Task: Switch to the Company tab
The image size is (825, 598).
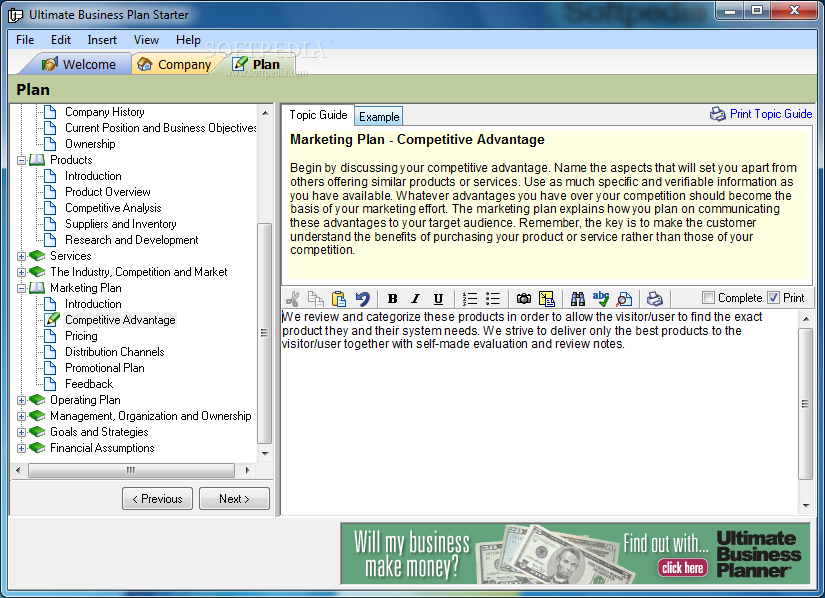Action: (174, 64)
